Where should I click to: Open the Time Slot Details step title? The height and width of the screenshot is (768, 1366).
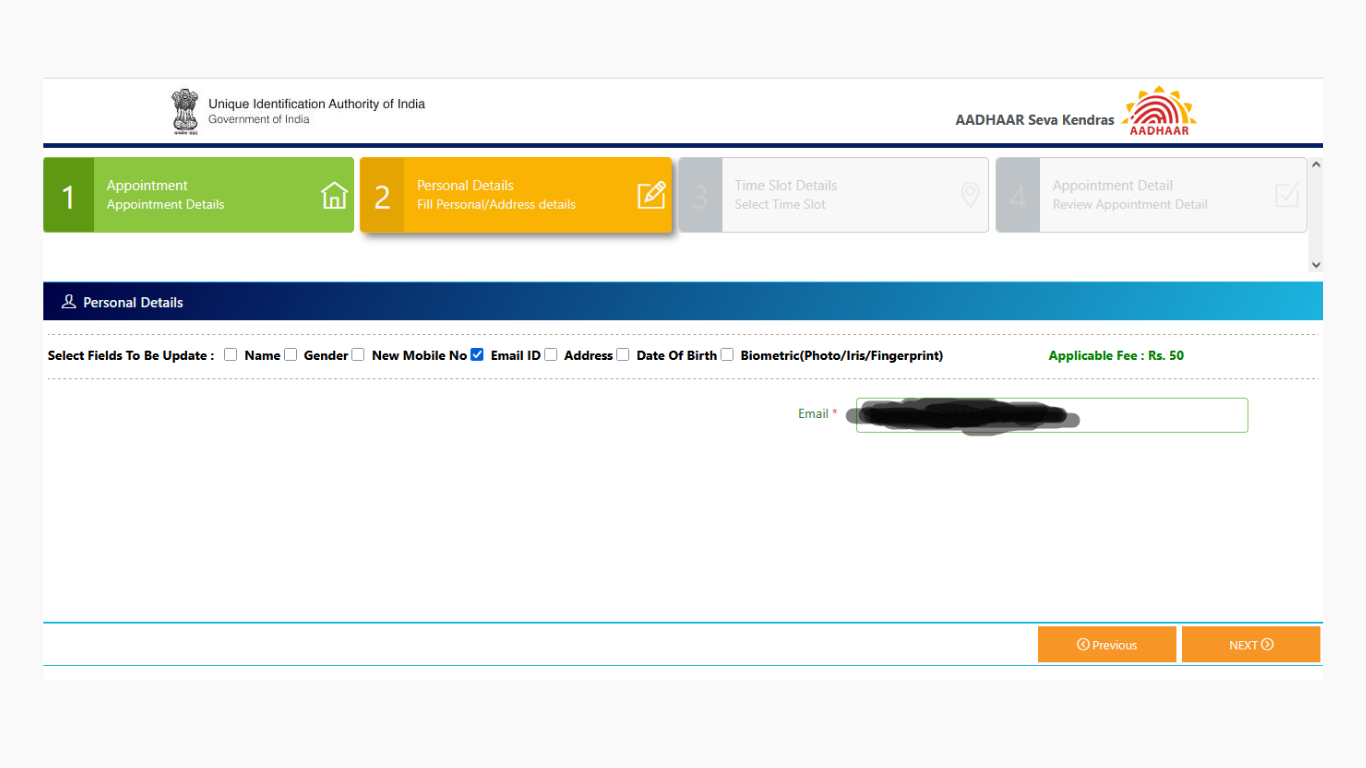pos(785,186)
